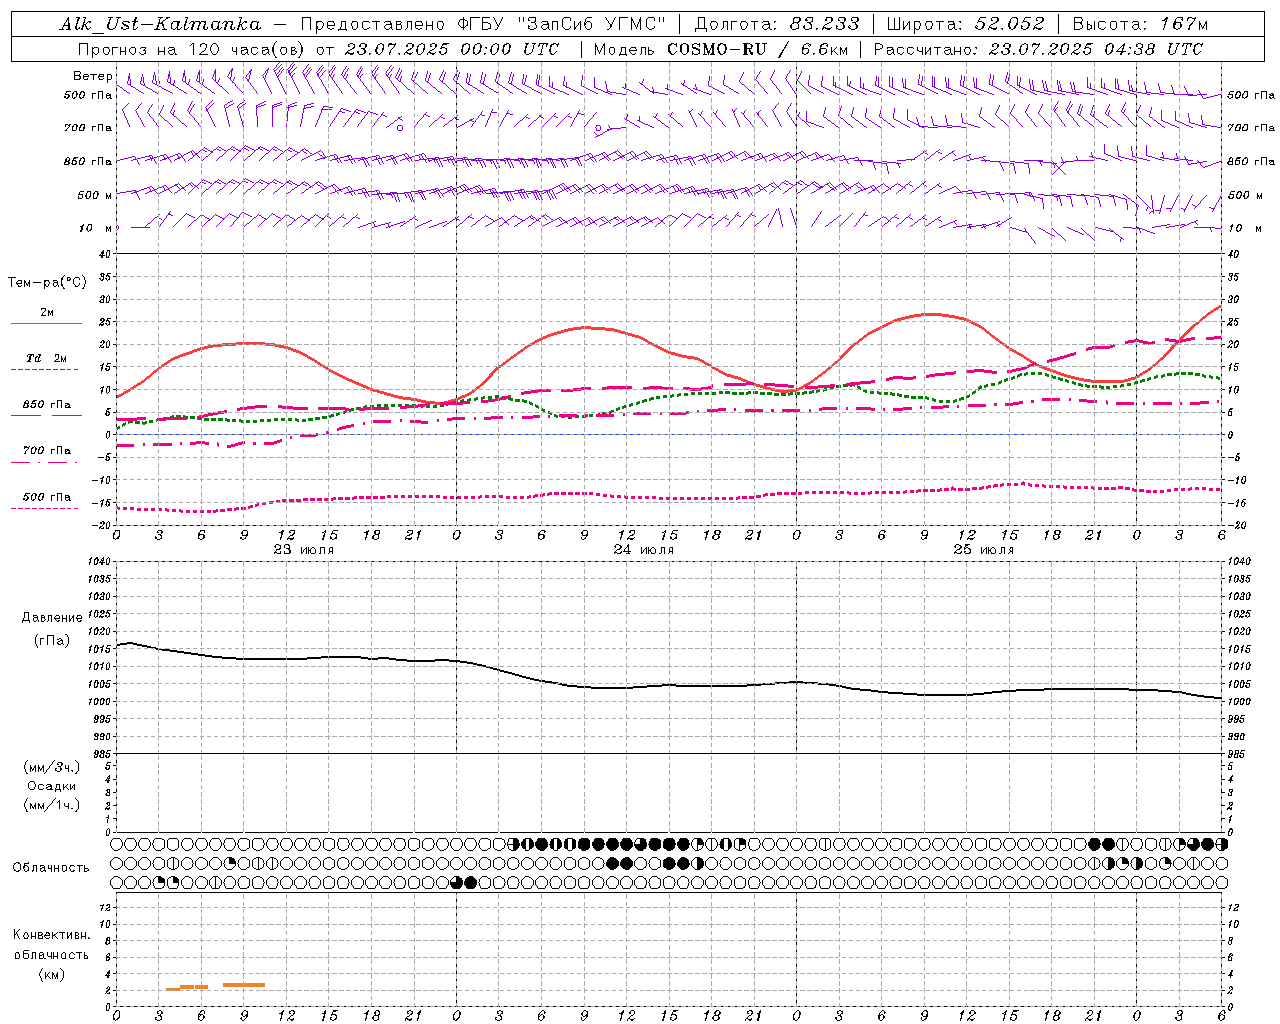The height and width of the screenshot is (1024, 1280).
Task: Click the 23 июля date label
Action: [304, 550]
